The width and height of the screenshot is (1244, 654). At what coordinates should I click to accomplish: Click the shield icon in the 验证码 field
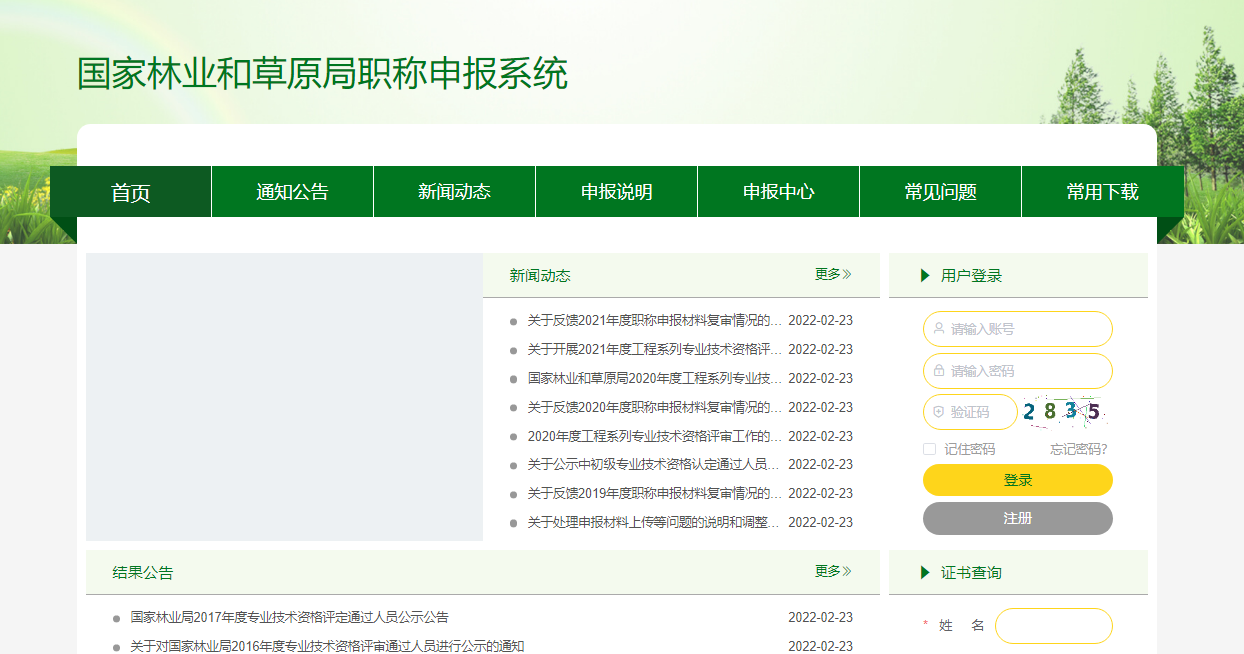939,412
